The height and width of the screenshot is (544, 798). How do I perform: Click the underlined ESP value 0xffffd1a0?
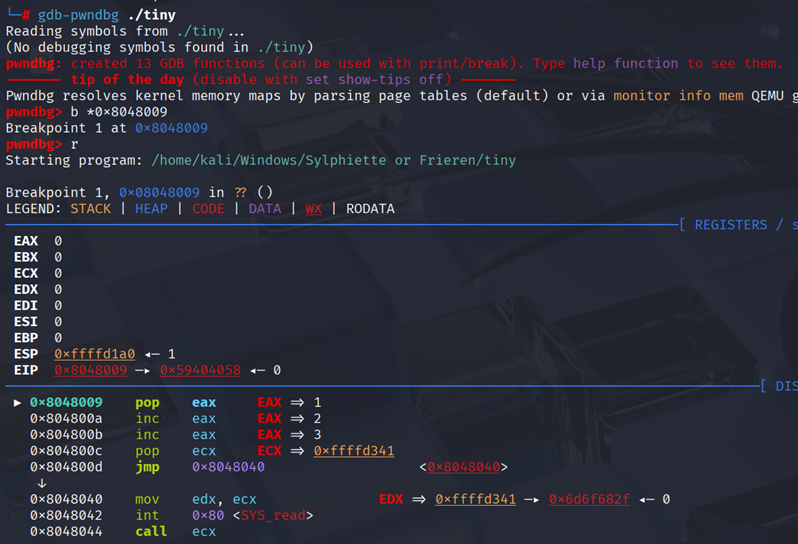94,354
